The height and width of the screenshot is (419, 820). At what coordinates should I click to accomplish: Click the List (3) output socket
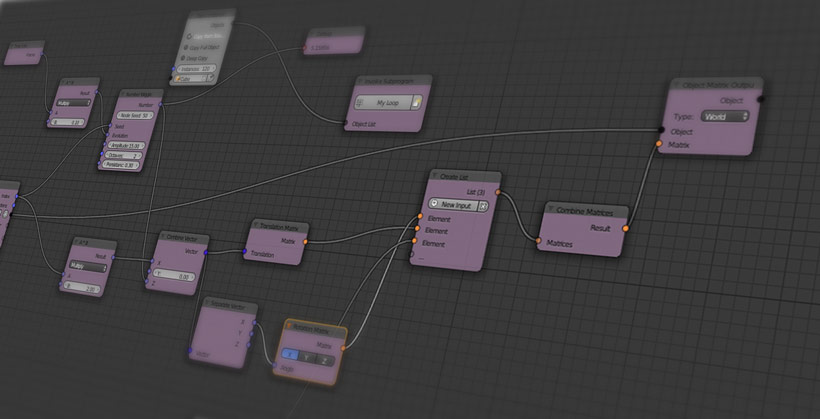498,192
